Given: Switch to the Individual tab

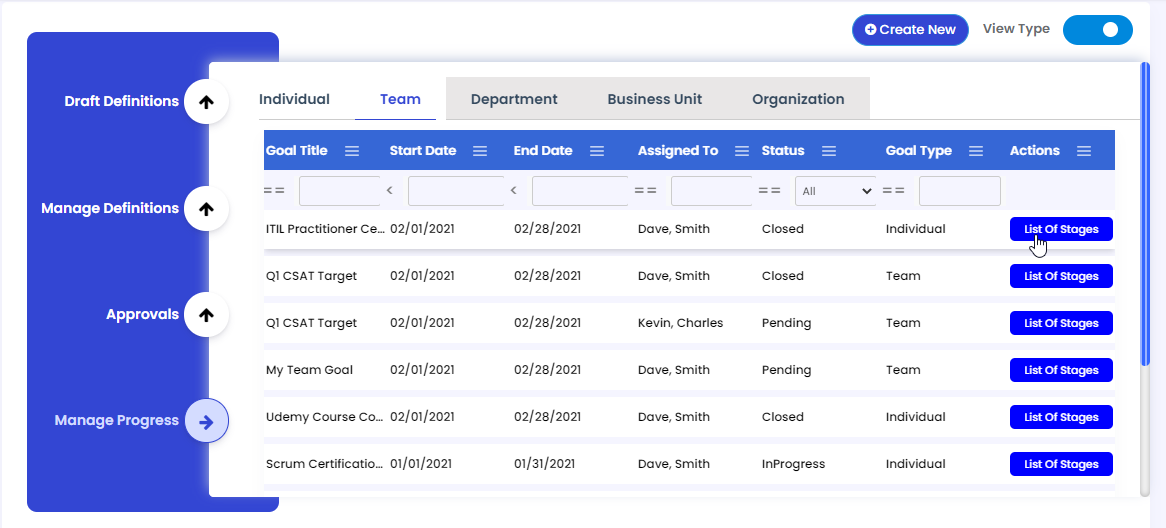Looking at the screenshot, I should (x=294, y=99).
